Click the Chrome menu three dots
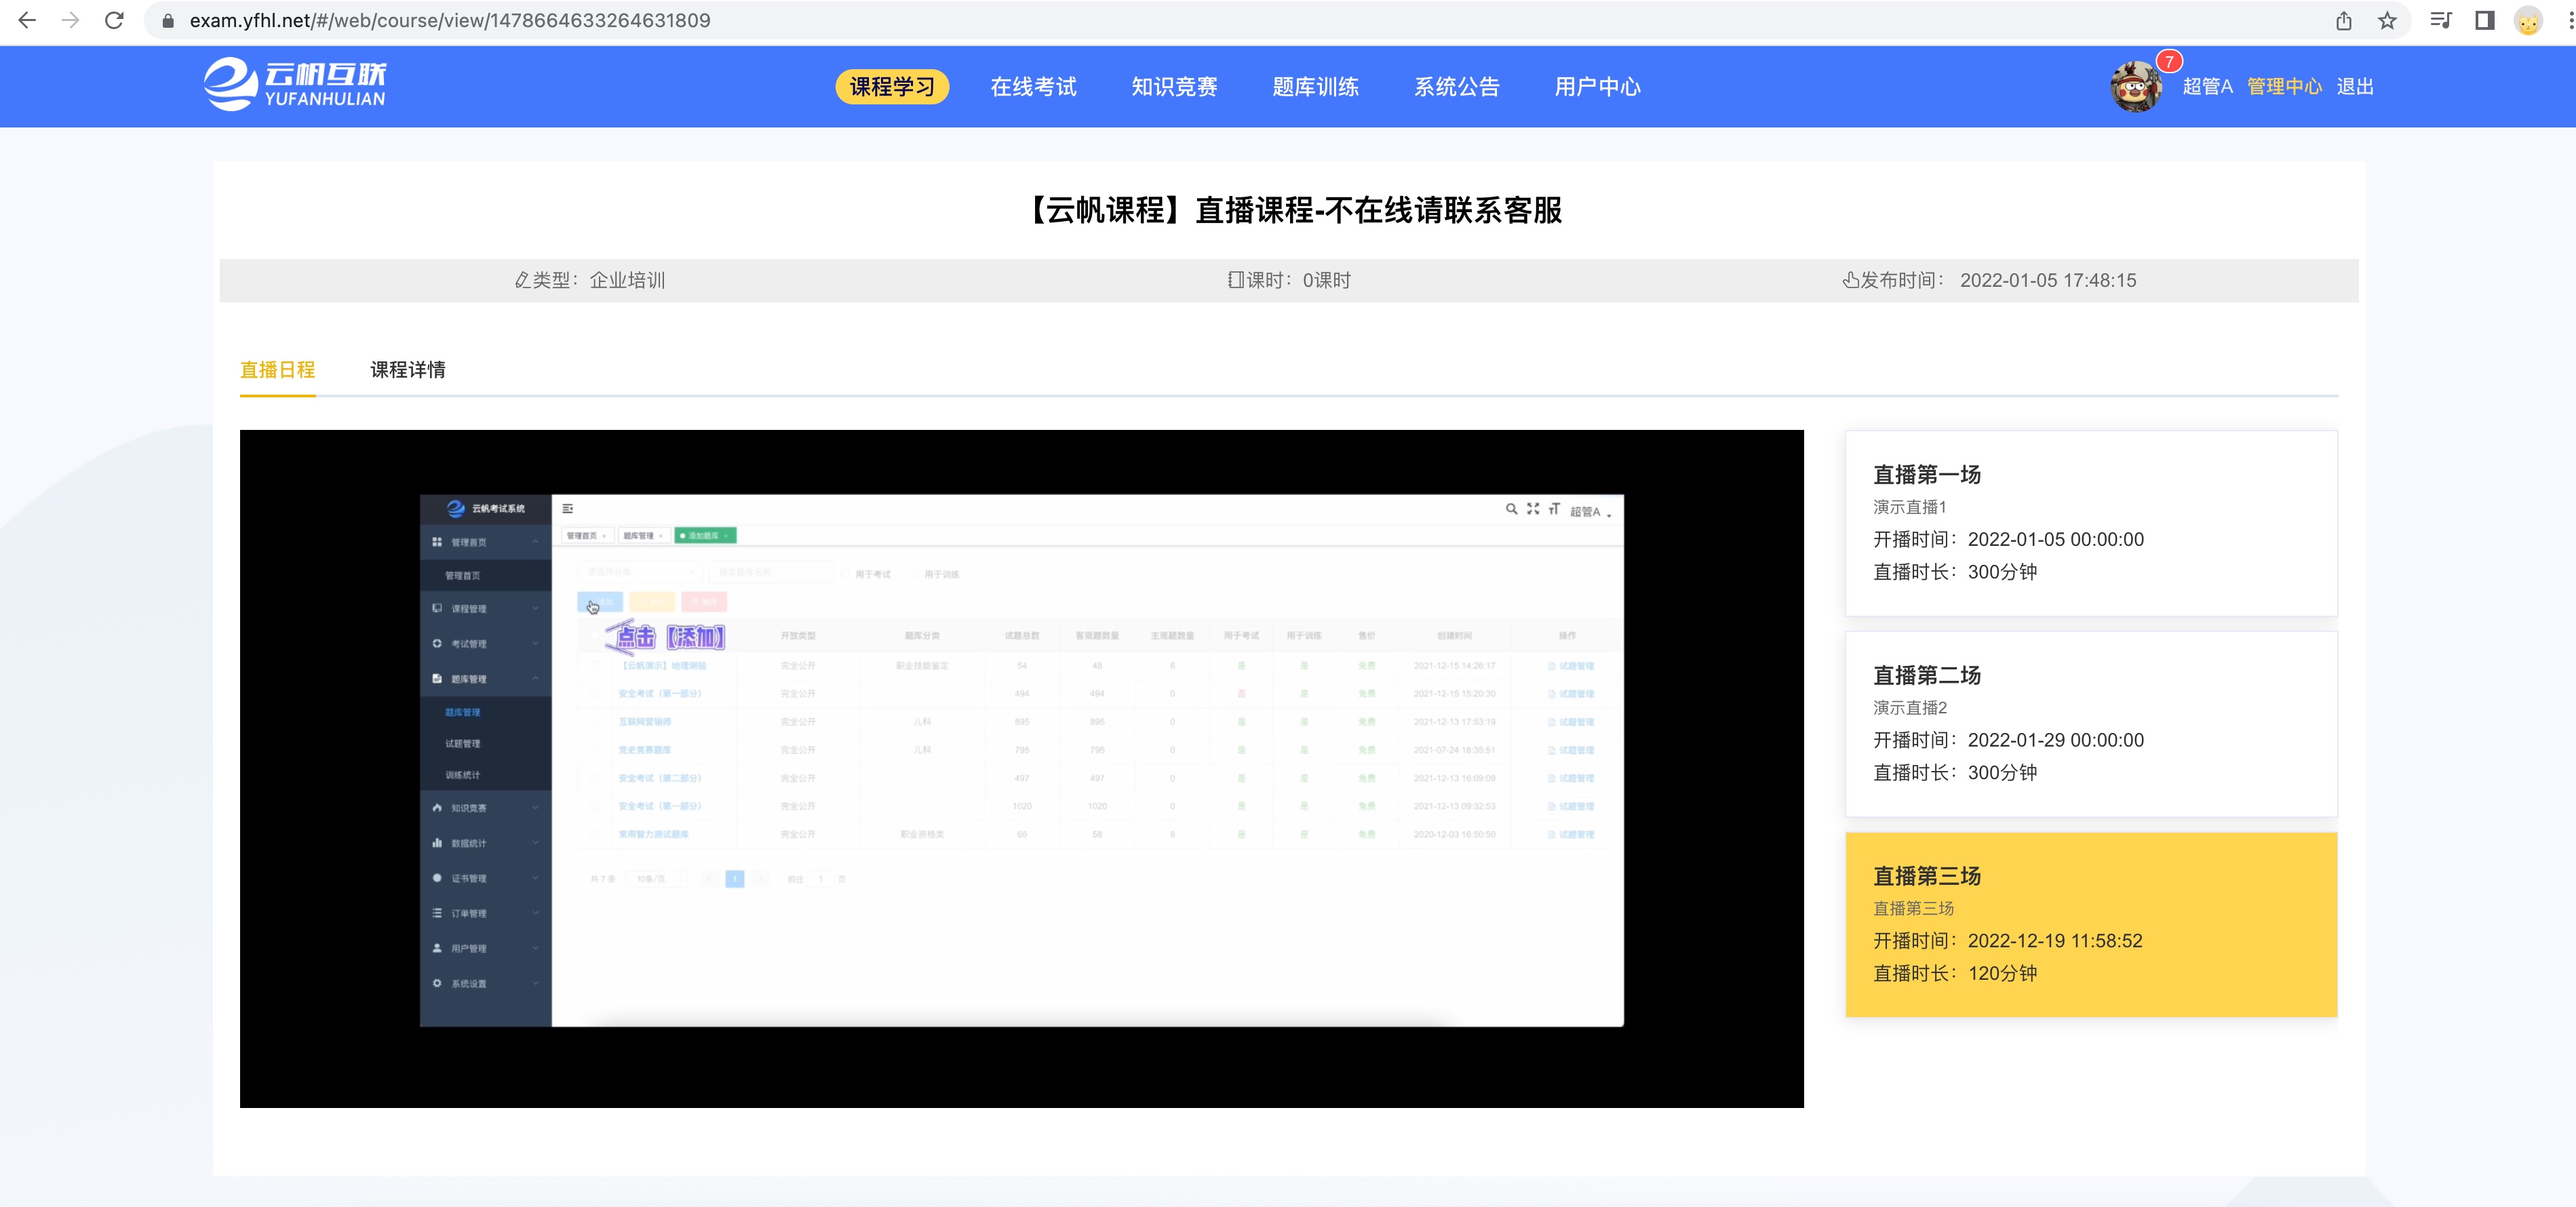This screenshot has height=1207, width=2576. [x=2570, y=20]
